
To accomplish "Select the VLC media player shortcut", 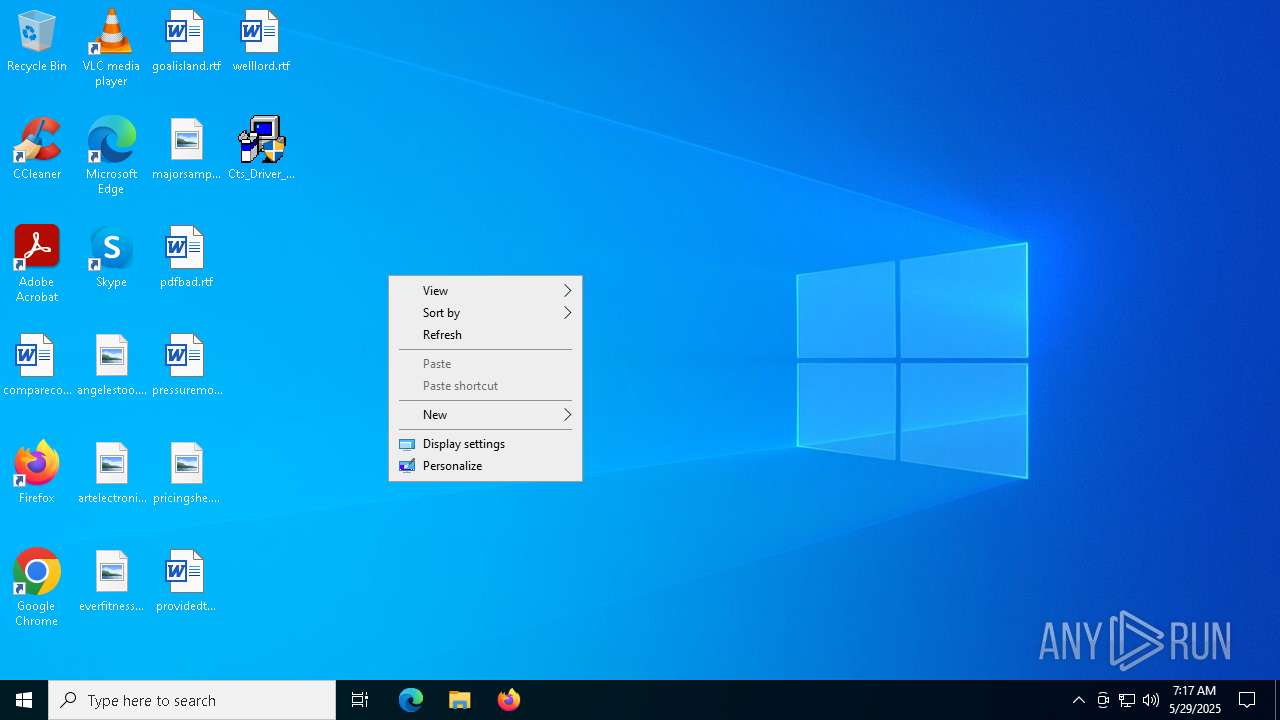I will click(x=111, y=48).
